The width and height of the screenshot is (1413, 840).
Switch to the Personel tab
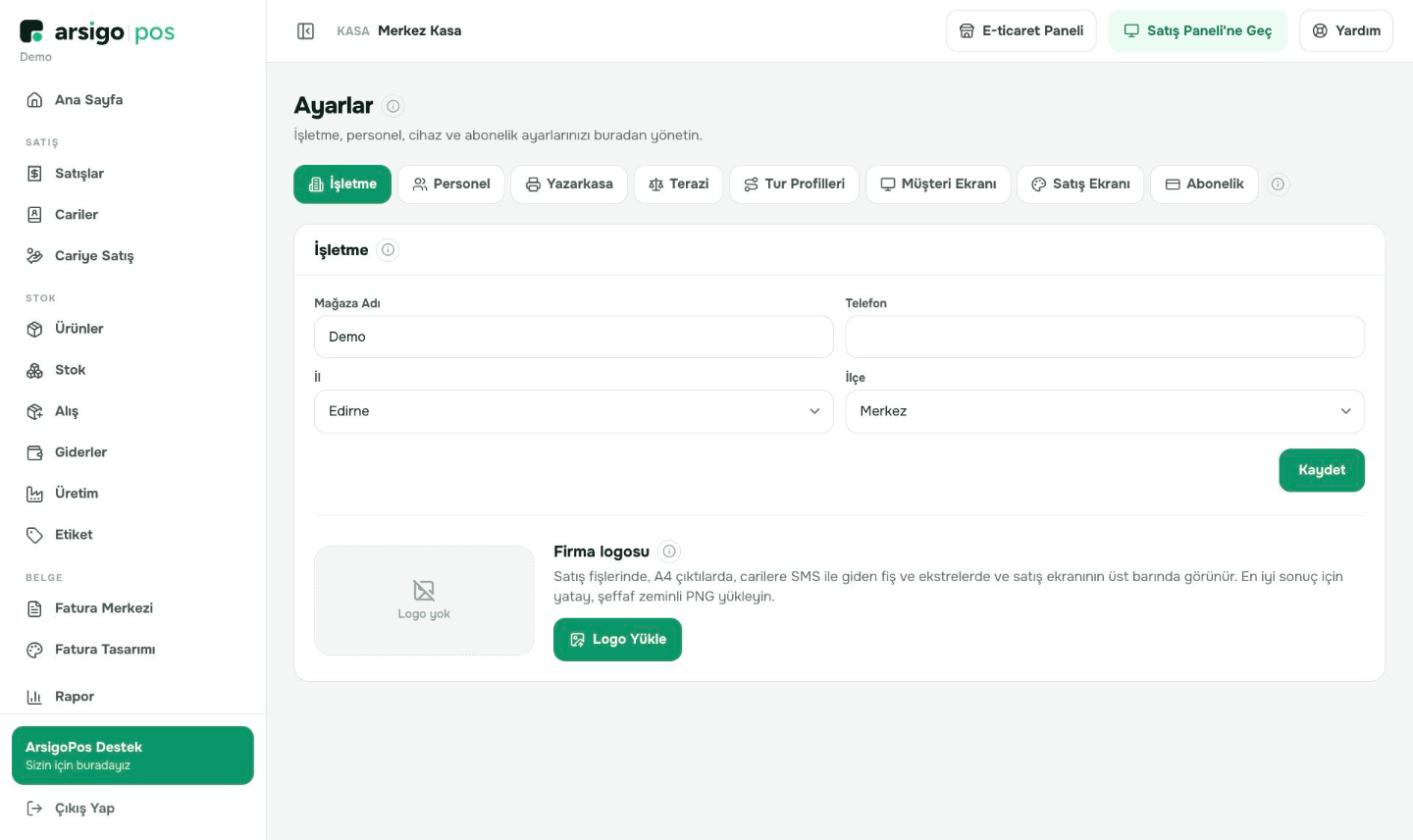(x=451, y=184)
